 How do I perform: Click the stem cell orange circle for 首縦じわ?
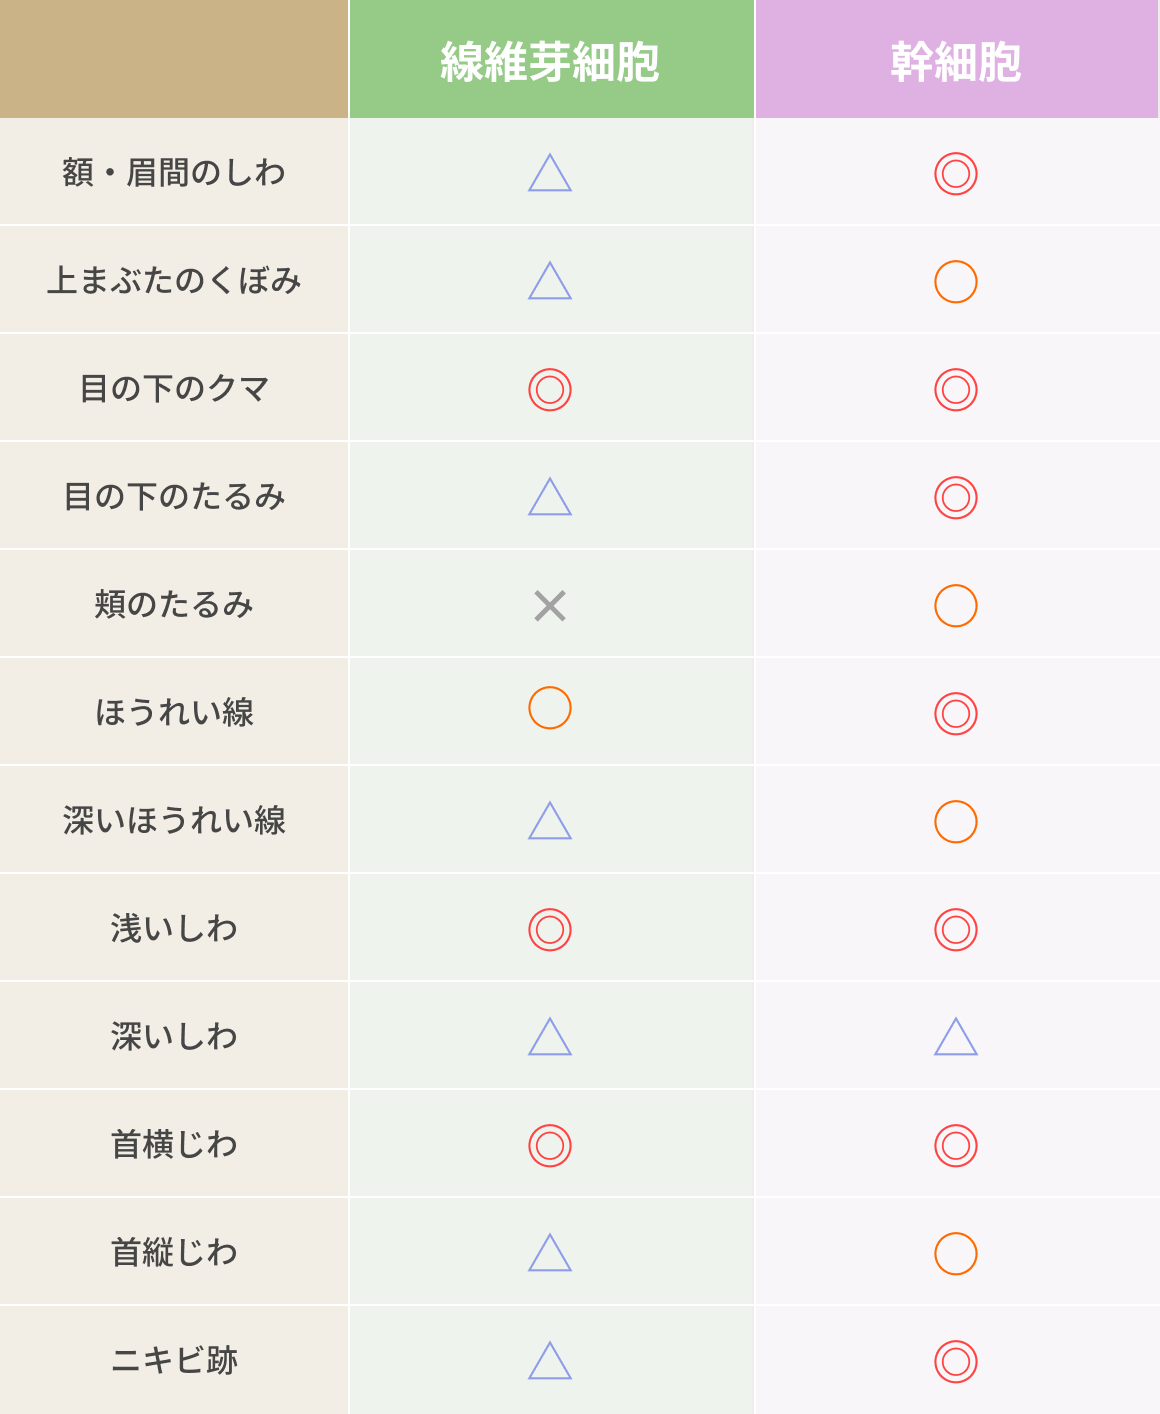coord(956,1254)
